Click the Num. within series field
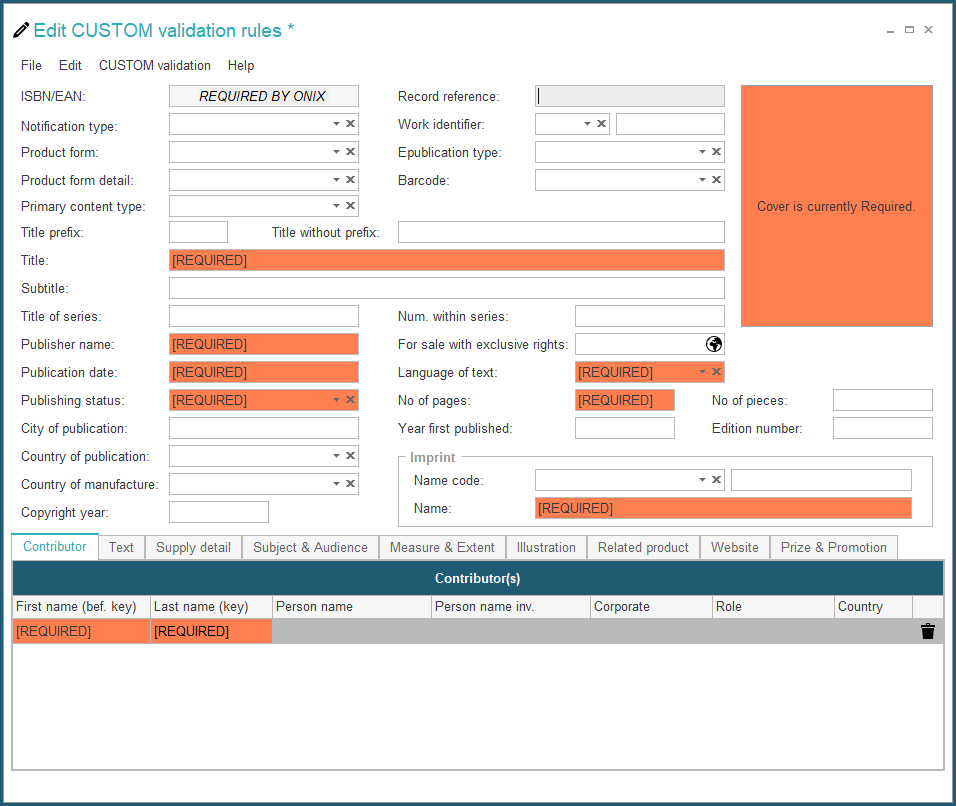Viewport: 956px width, 806px height. (650, 316)
